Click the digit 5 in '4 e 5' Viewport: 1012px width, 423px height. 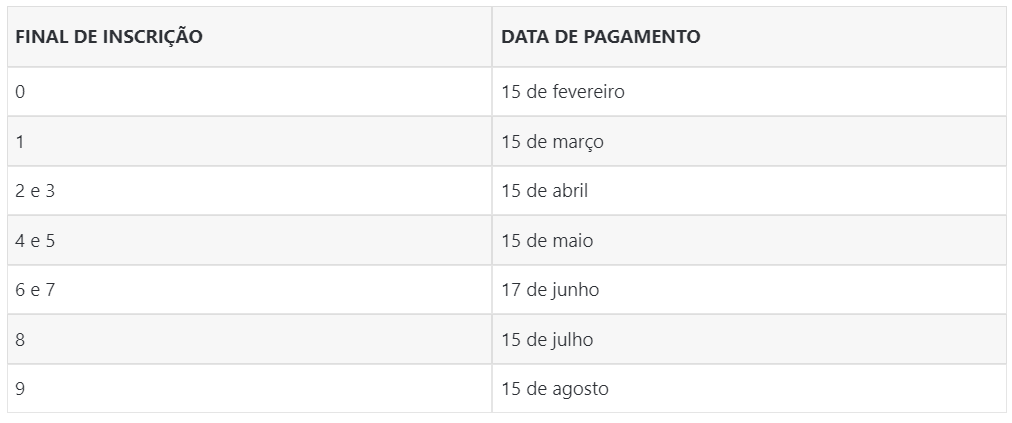pos(50,241)
